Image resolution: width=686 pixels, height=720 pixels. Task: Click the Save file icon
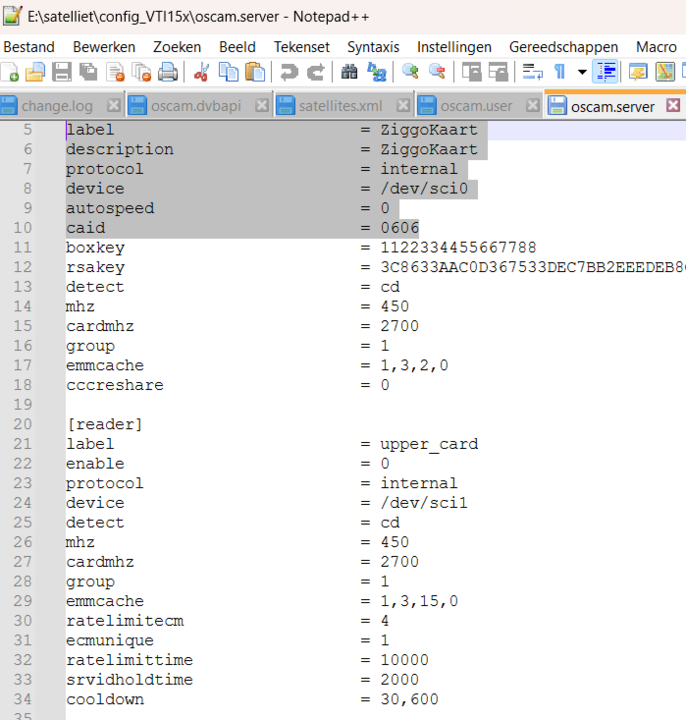tap(62, 72)
